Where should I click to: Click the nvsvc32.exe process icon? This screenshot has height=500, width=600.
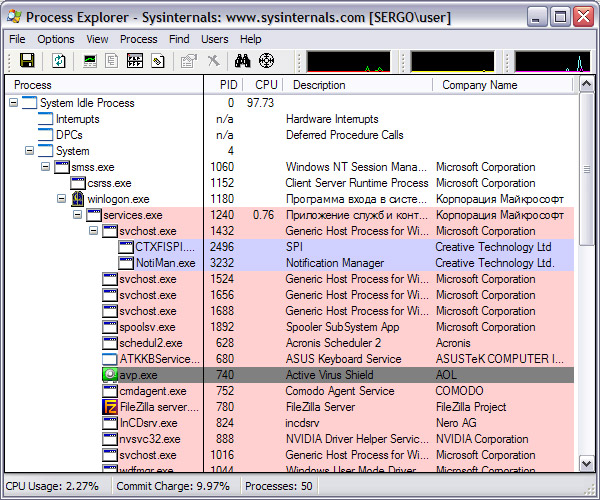coord(109,439)
